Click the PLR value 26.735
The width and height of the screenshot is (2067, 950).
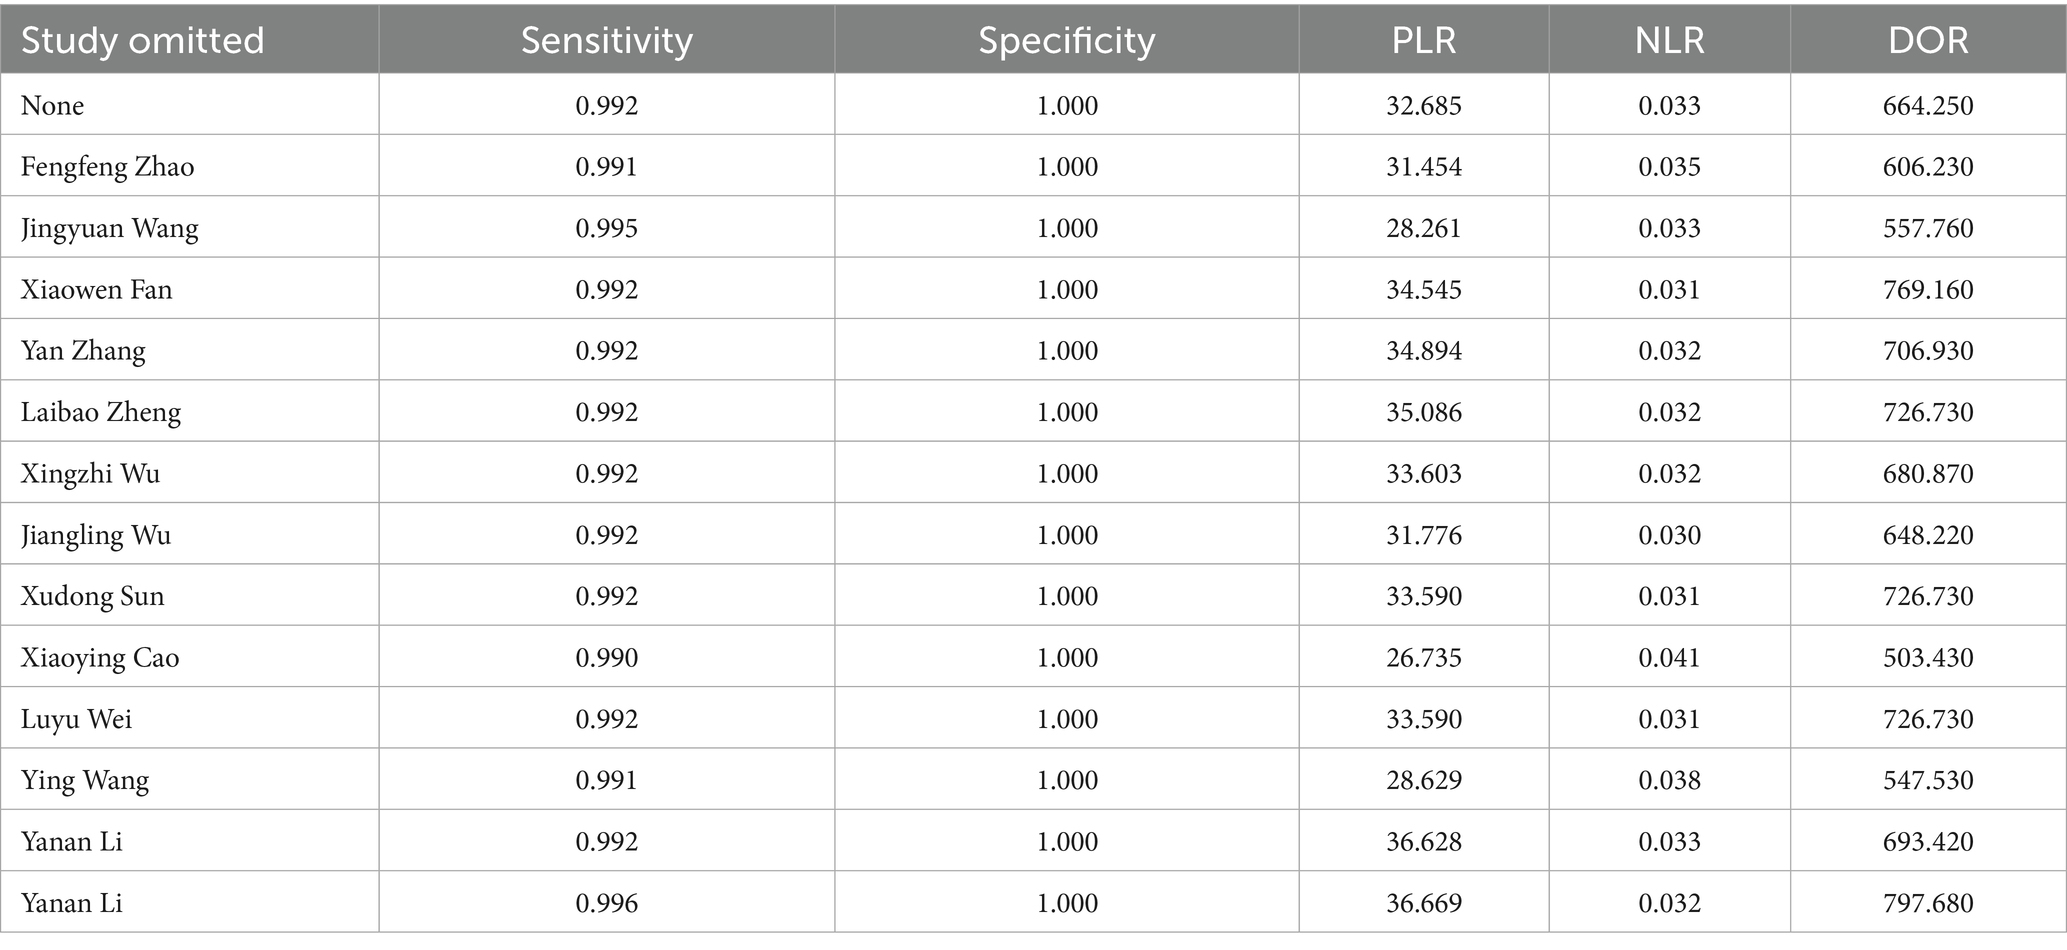click(x=1423, y=658)
